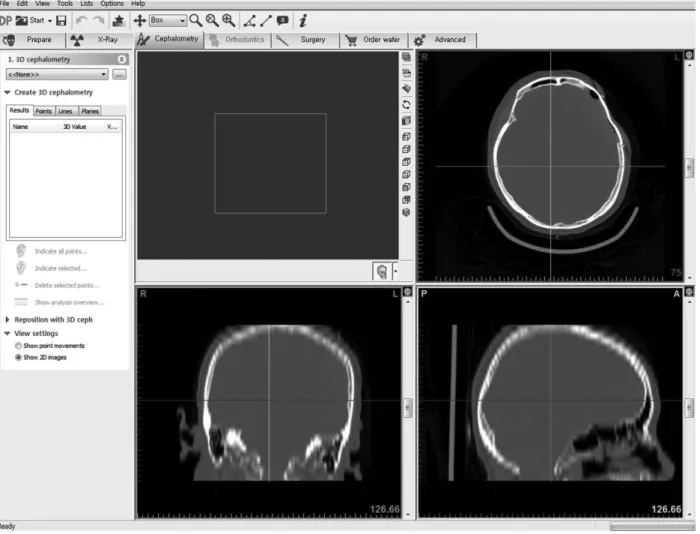
Task: Open the Lists menu
Action: point(87,4)
